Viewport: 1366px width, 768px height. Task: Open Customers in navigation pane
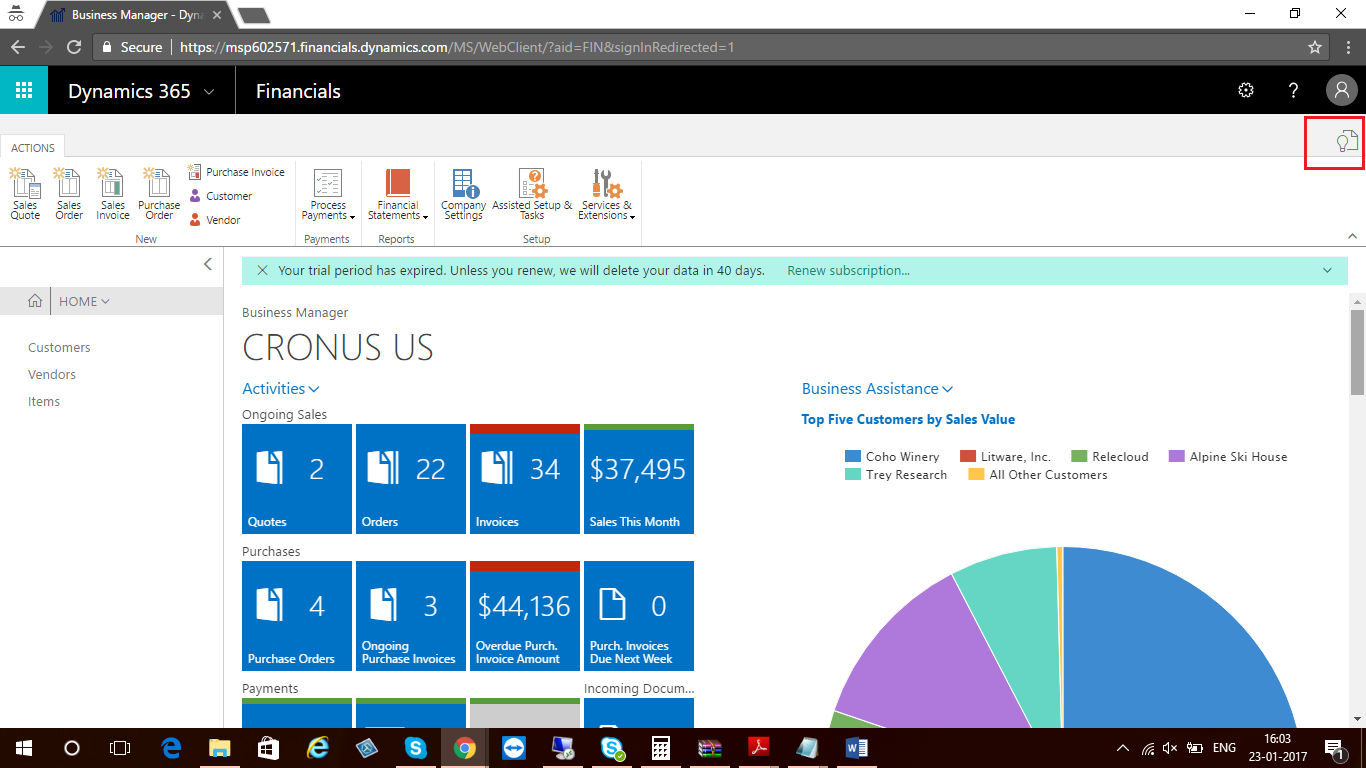click(59, 347)
